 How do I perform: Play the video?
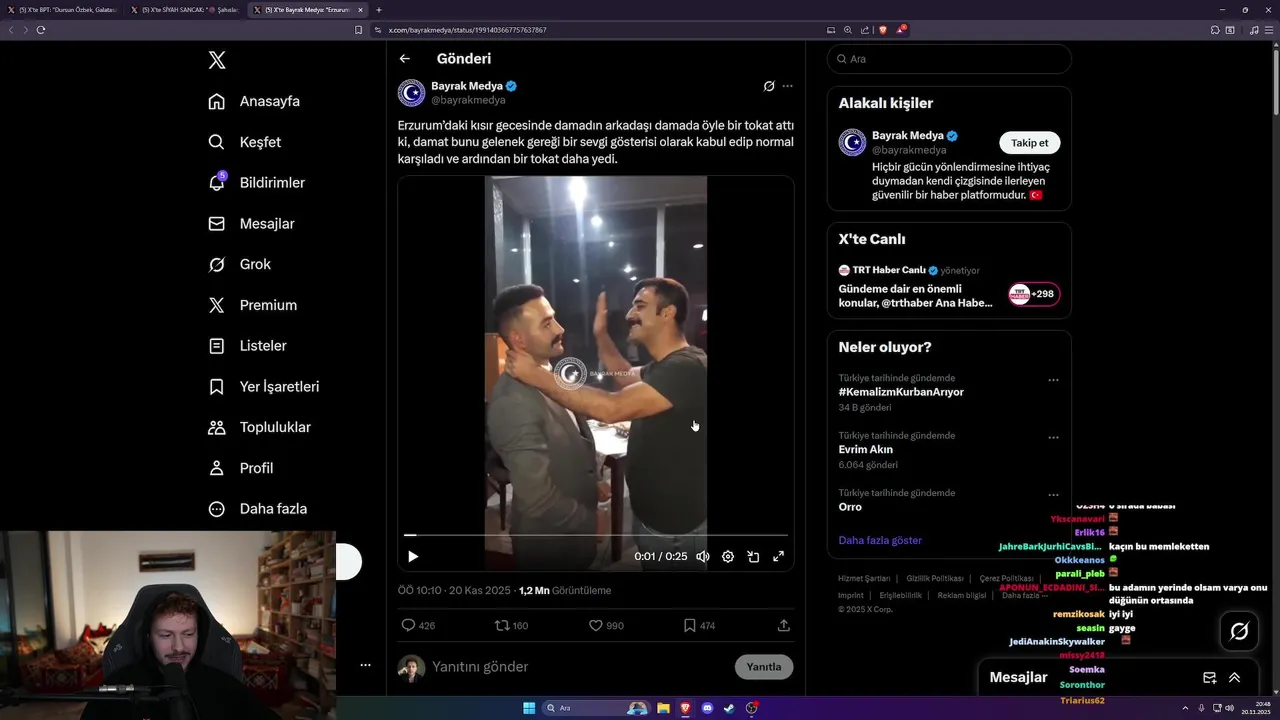click(413, 557)
